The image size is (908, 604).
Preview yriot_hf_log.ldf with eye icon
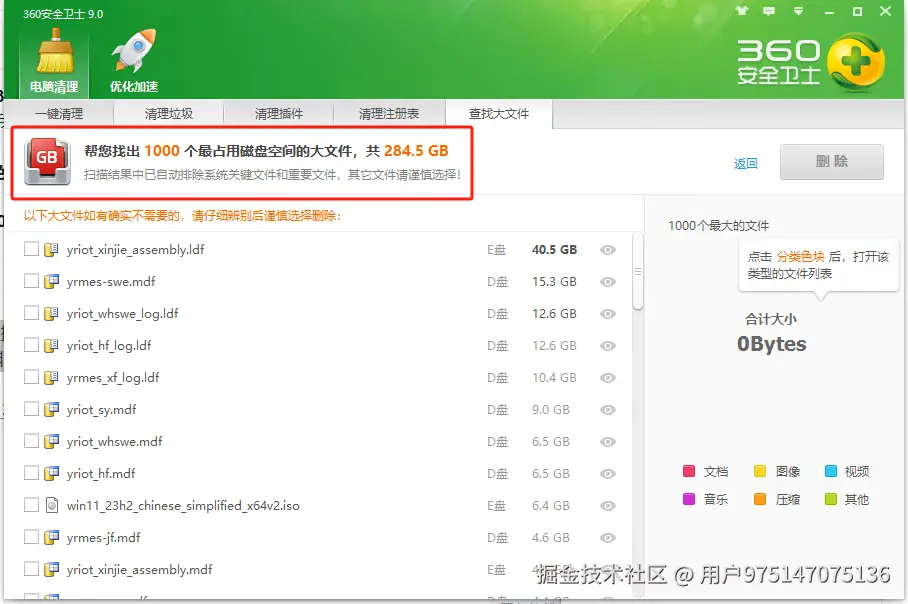[x=607, y=346]
